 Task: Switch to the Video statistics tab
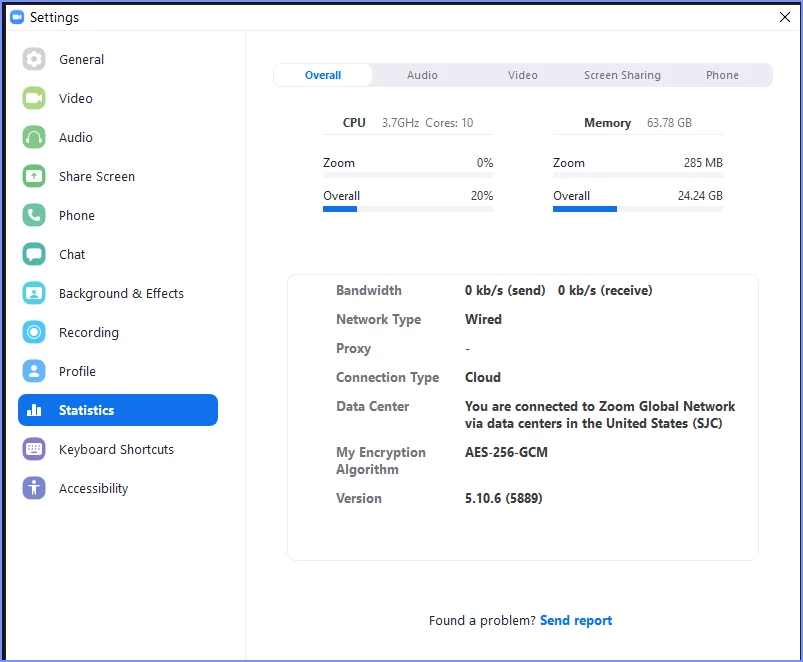pyautogui.click(x=522, y=75)
